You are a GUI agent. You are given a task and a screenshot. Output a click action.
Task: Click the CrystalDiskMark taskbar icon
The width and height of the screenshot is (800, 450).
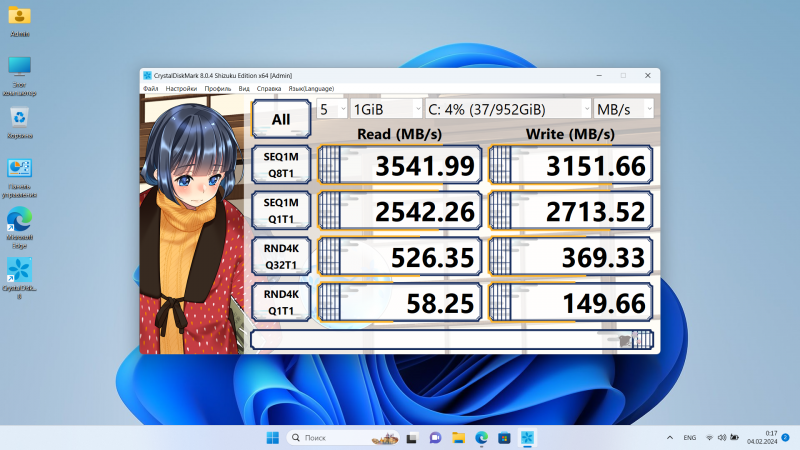[527, 438]
